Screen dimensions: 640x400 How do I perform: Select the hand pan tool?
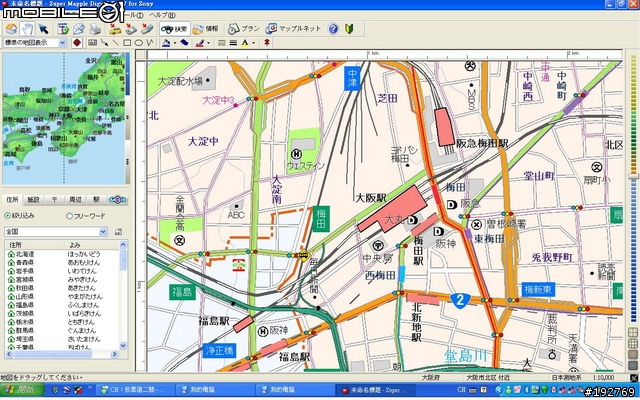(x=27, y=29)
